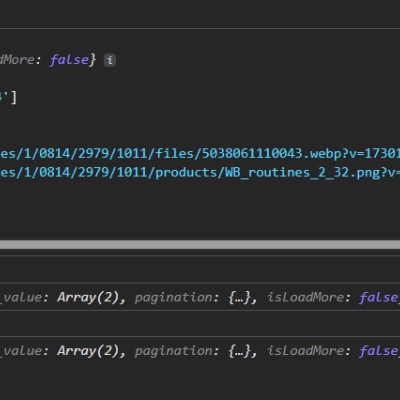Open the 5038061110043.webp file URL
400x400 pixels.
coord(200,154)
